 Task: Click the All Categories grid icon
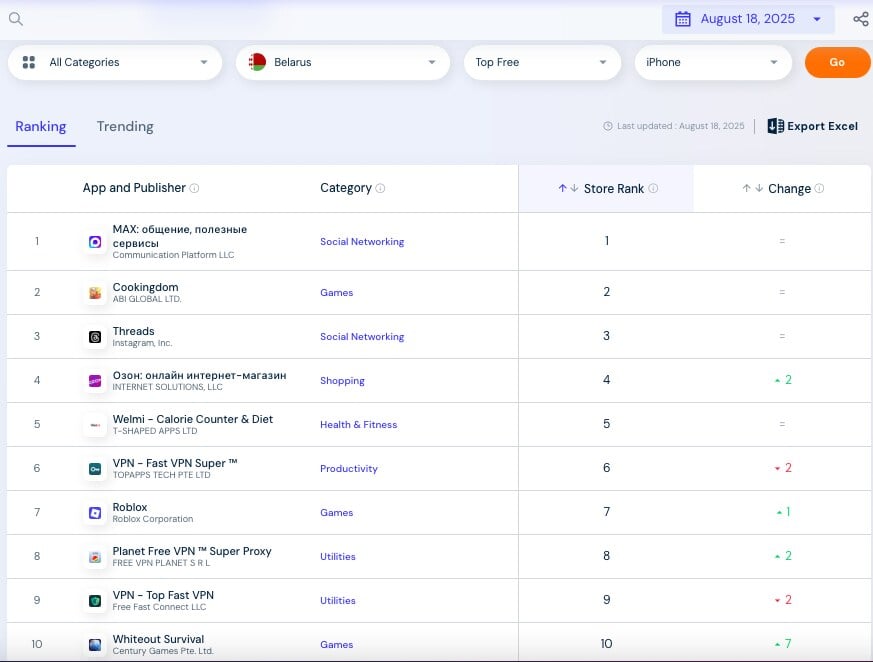[x=29, y=62]
